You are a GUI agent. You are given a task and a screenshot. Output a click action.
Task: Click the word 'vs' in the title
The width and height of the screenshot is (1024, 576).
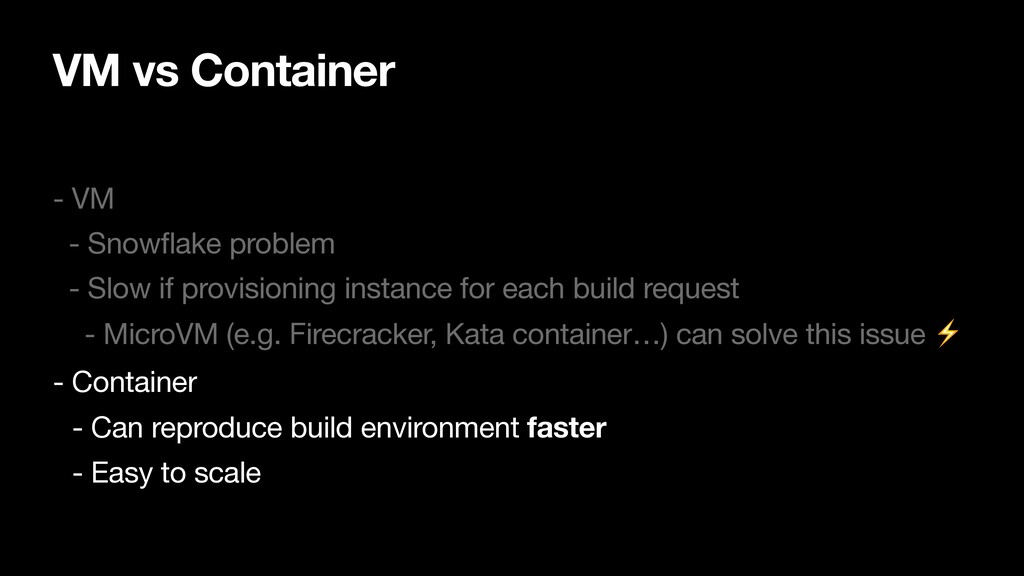click(x=155, y=74)
